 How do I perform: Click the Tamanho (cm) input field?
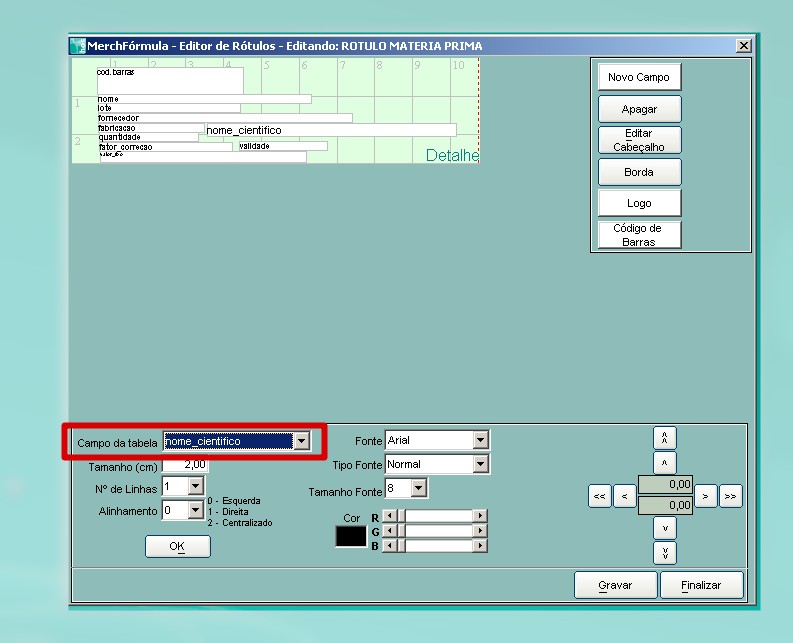point(185,465)
